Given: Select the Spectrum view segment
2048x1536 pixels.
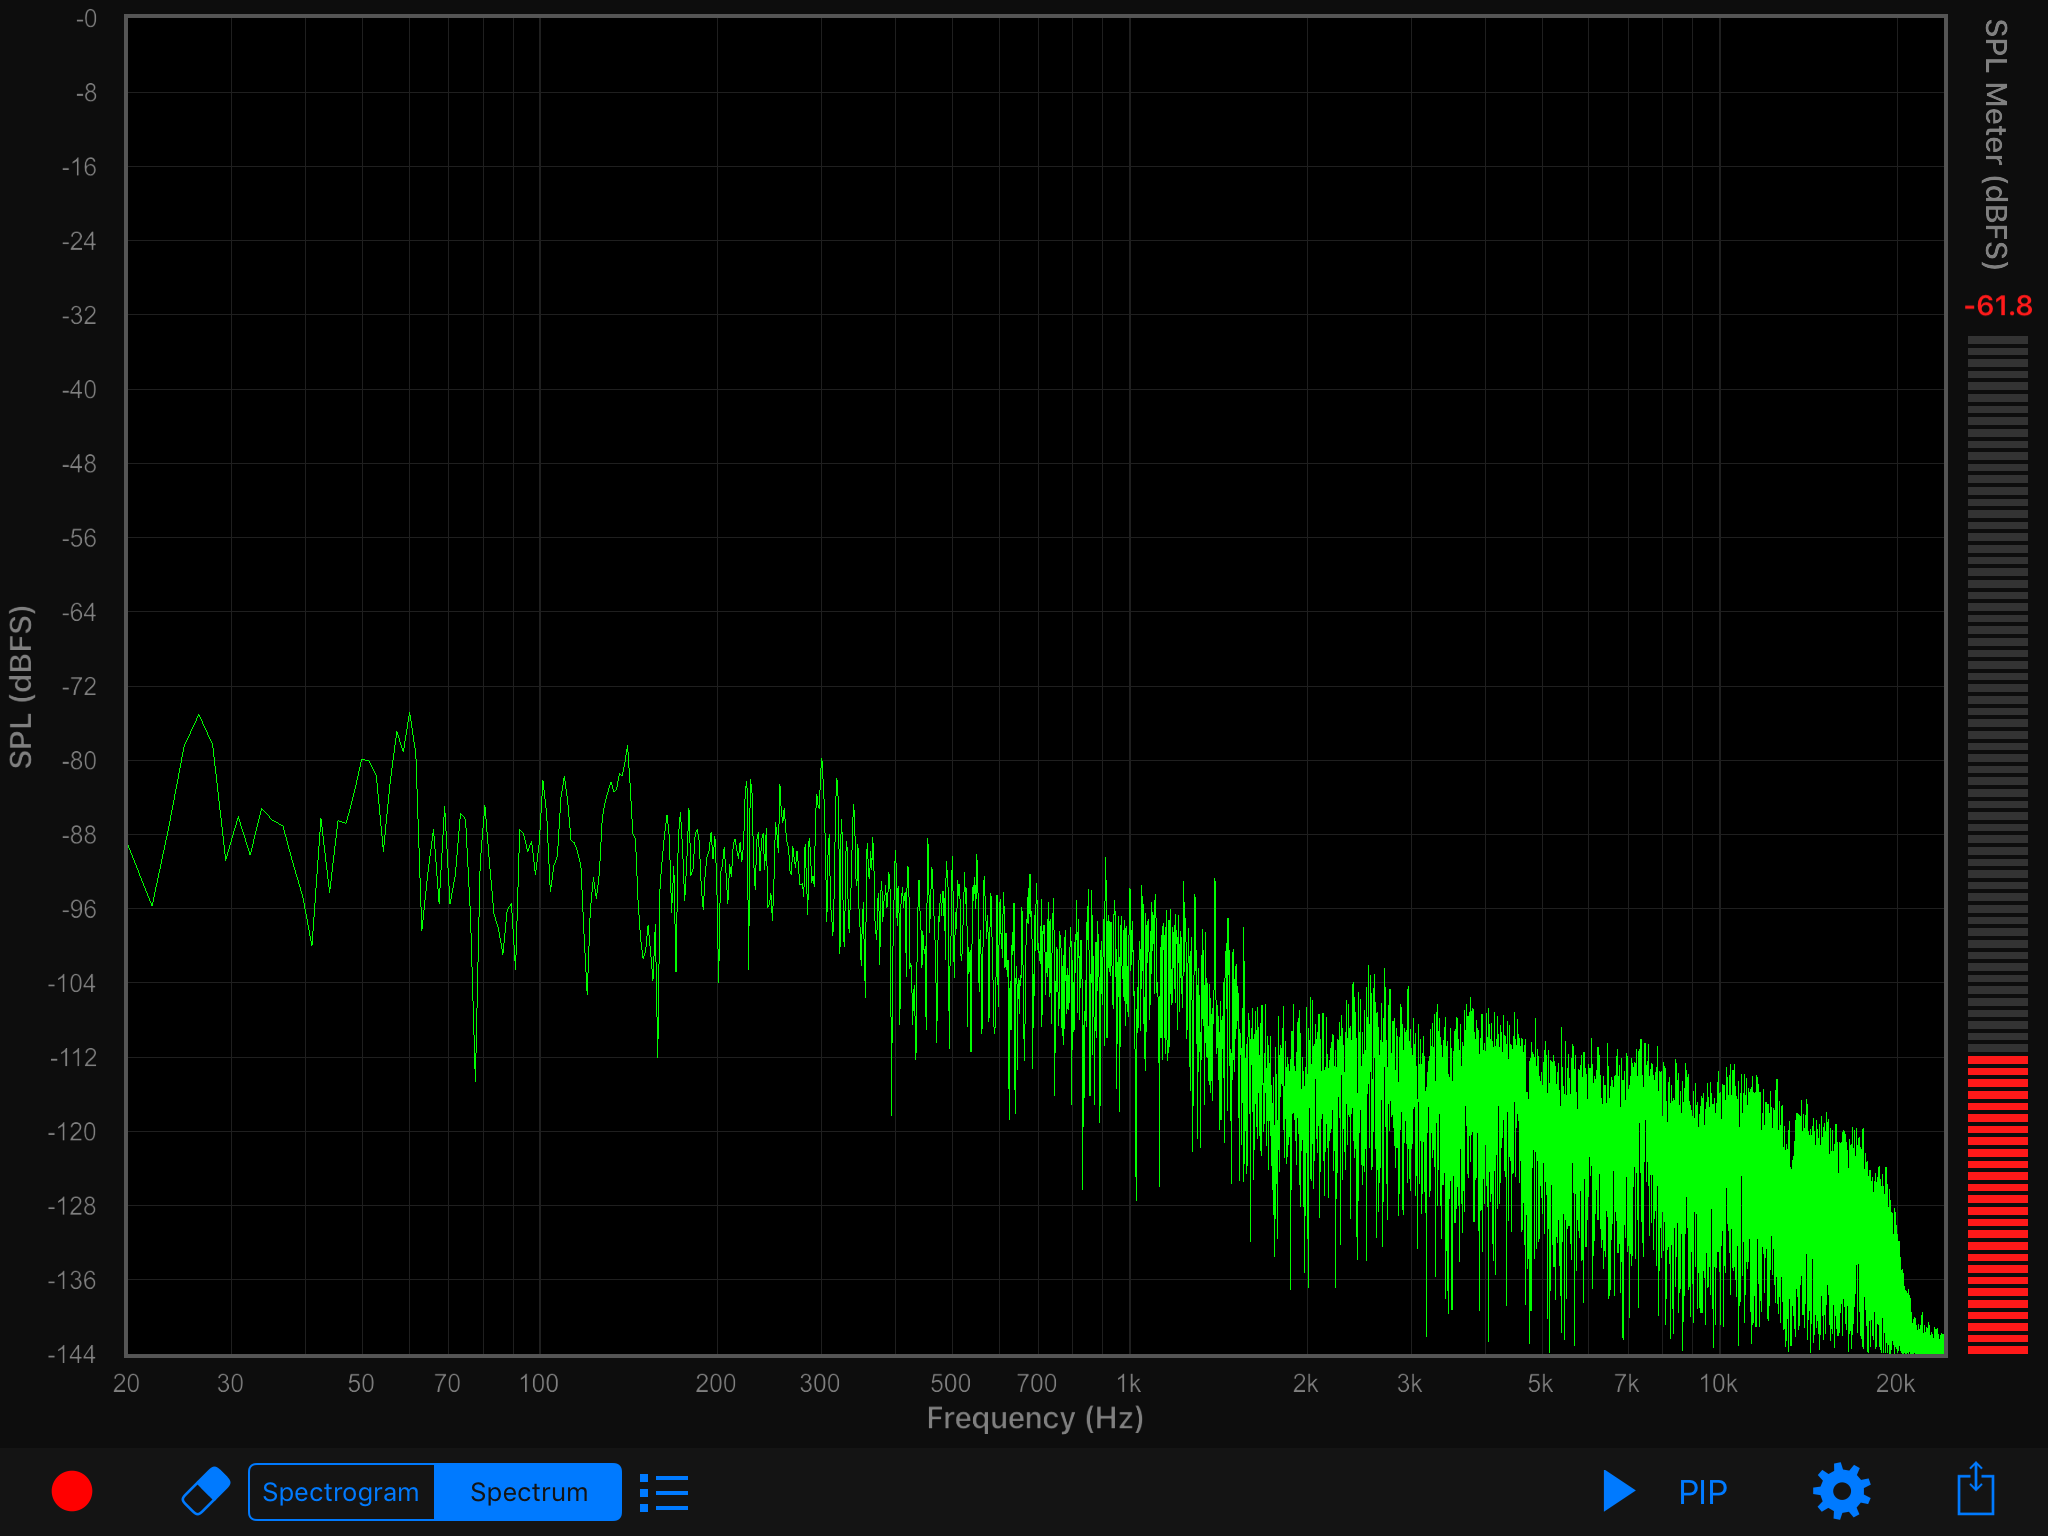Looking at the screenshot, I should [529, 1492].
